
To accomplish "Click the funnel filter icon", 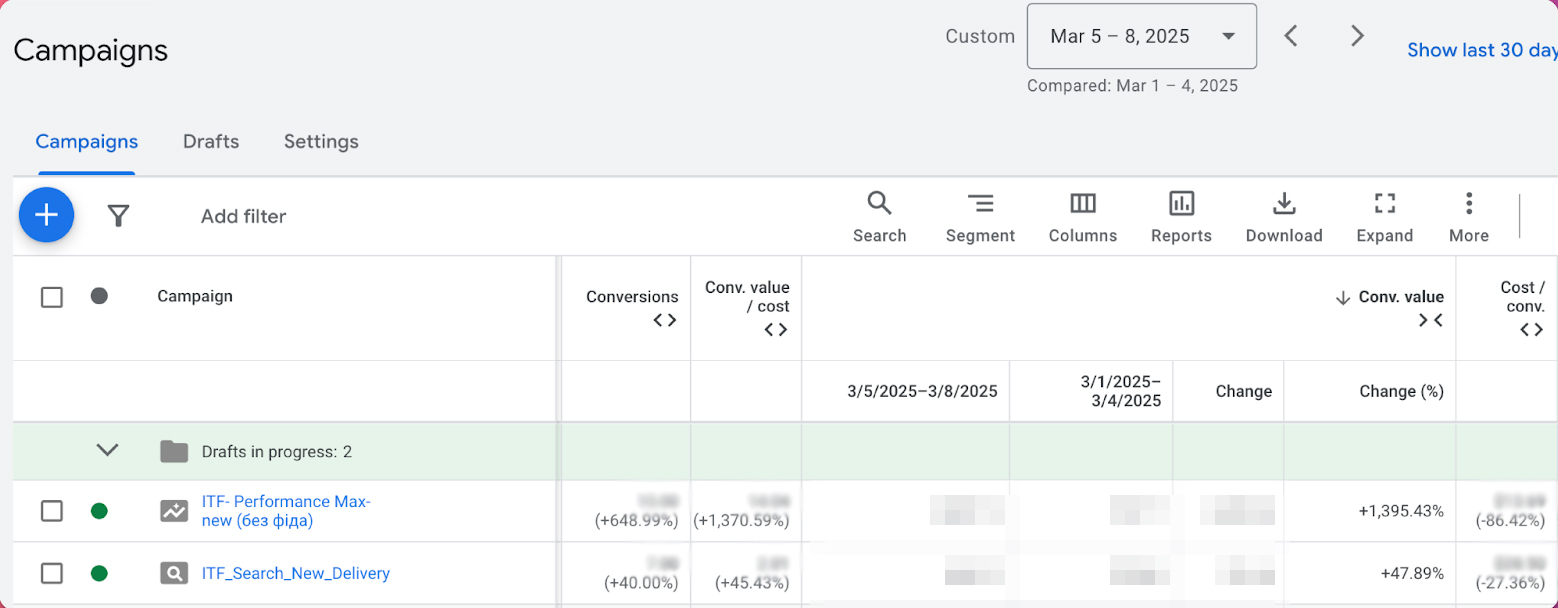I will pyautogui.click(x=119, y=216).
